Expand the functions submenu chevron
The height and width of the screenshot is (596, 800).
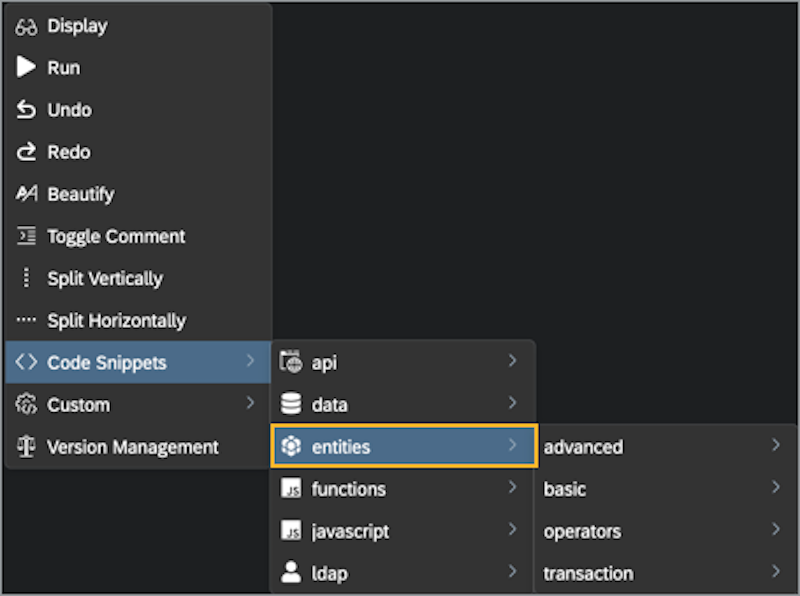tap(513, 487)
